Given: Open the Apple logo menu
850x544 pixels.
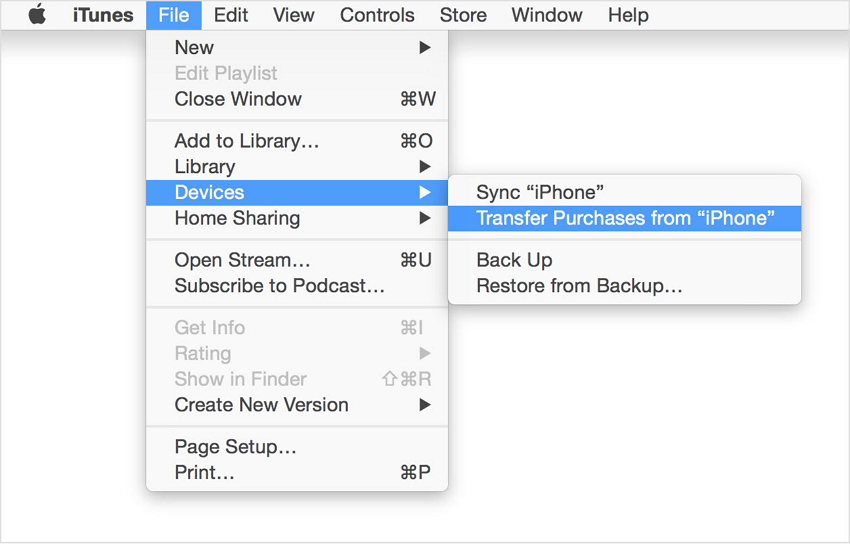Looking at the screenshot, I should click(x=37, y=15).
